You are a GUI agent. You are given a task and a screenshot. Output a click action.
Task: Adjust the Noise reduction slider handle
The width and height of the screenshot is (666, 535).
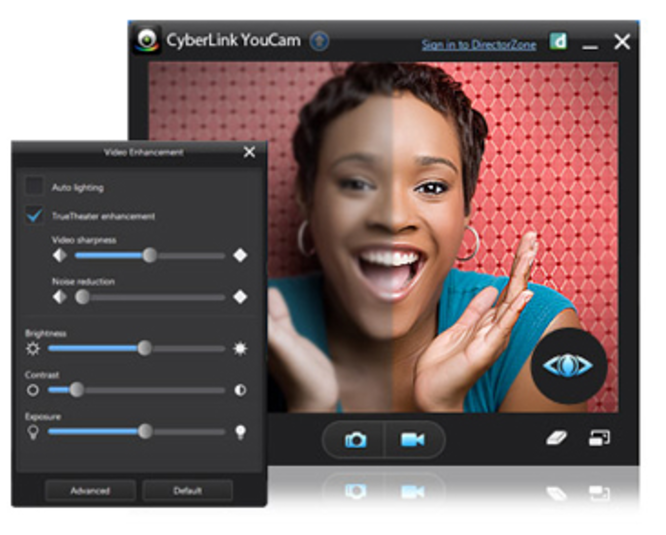(x=82, y=297)
